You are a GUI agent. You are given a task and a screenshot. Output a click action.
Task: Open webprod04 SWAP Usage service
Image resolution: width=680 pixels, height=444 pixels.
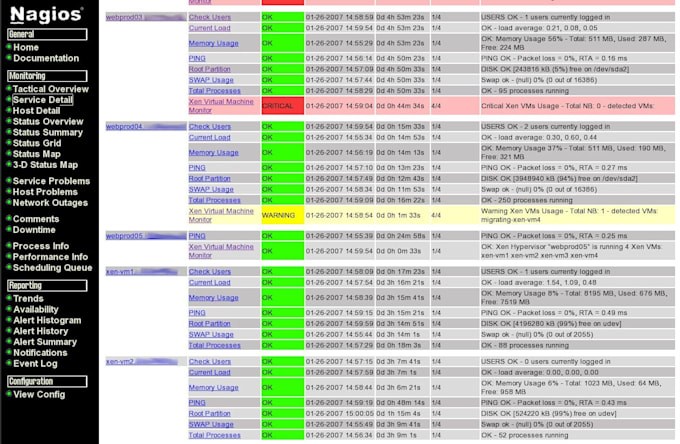[211, 189]
